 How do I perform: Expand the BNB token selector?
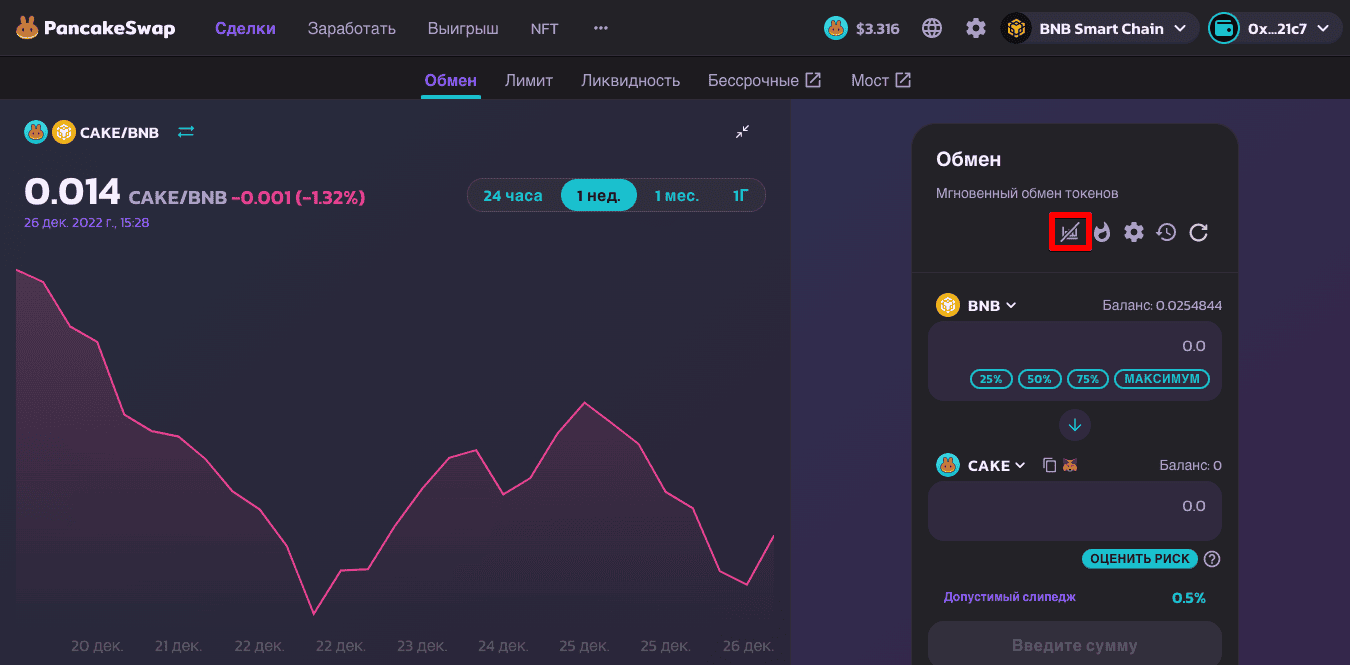pyautogui.click(x=977, y=305)
